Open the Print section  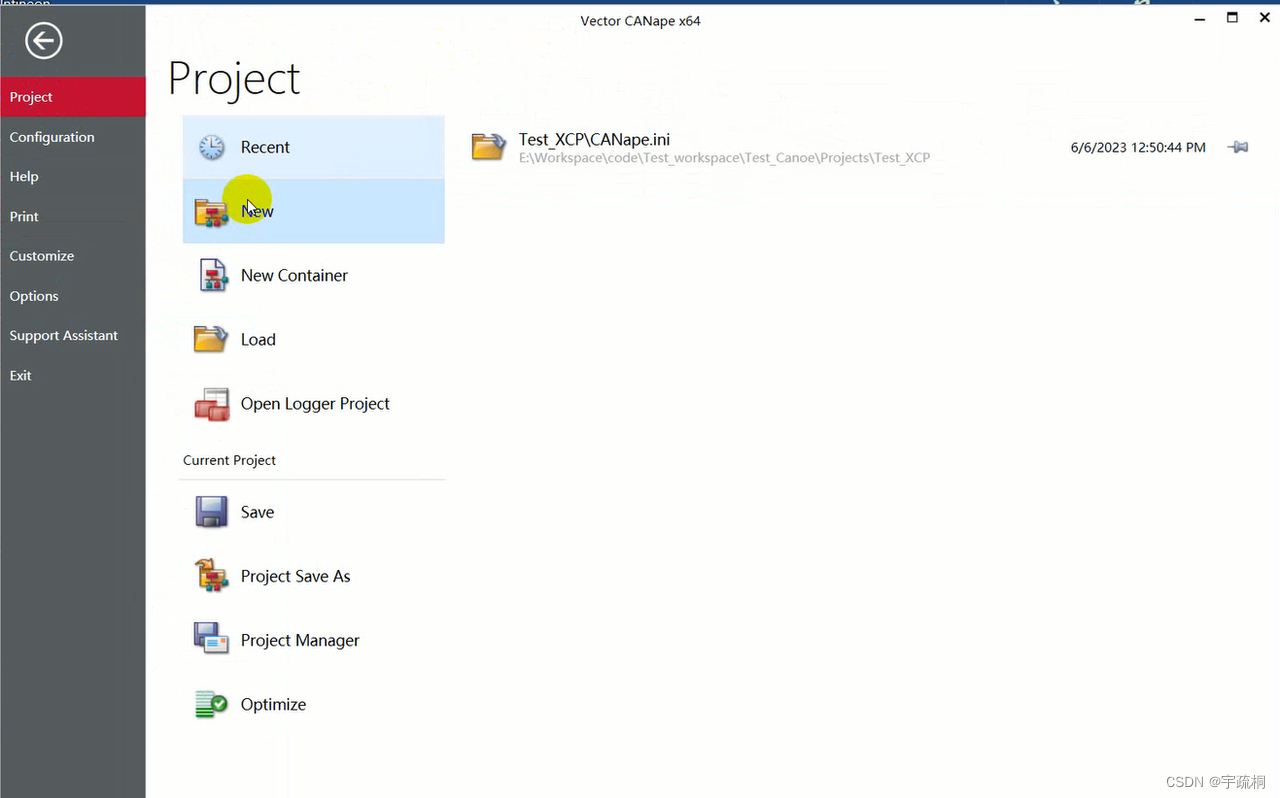(73, 216)
